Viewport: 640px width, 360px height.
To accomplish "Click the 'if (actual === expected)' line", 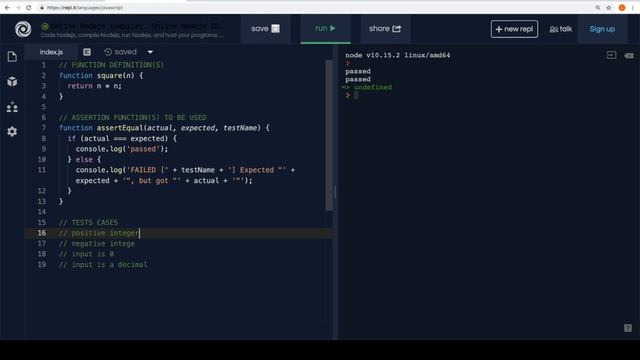I will coord(122,139).
